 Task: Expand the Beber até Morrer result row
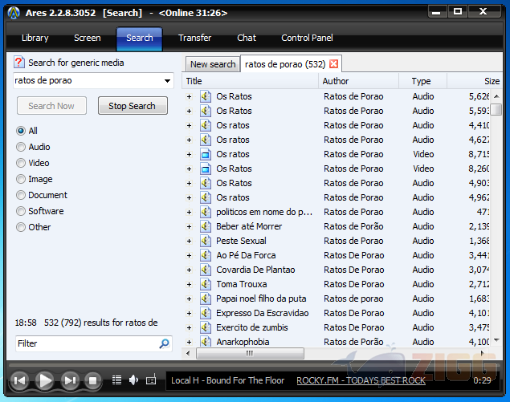tap(189, 227)
